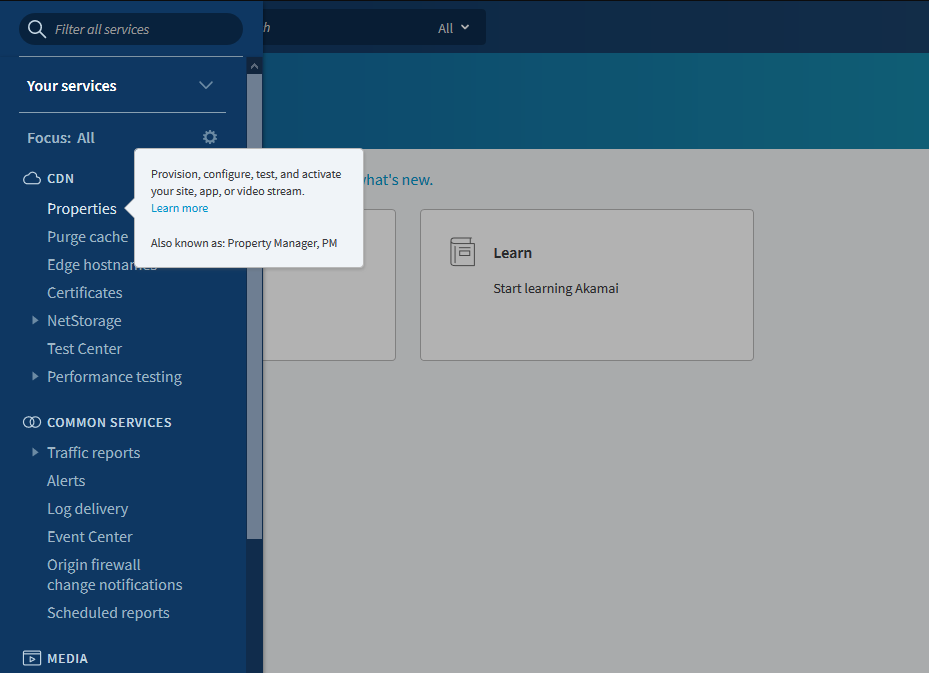Open the Start learning Akamai card
The height and width of the screenshot is (673, 929).
click(586, 285)
